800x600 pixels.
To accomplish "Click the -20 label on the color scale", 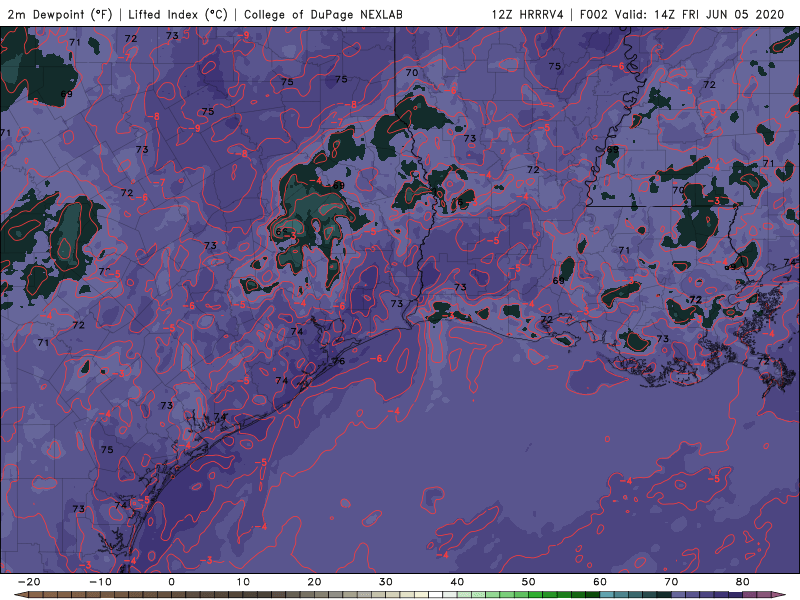I will pos(29,582).
